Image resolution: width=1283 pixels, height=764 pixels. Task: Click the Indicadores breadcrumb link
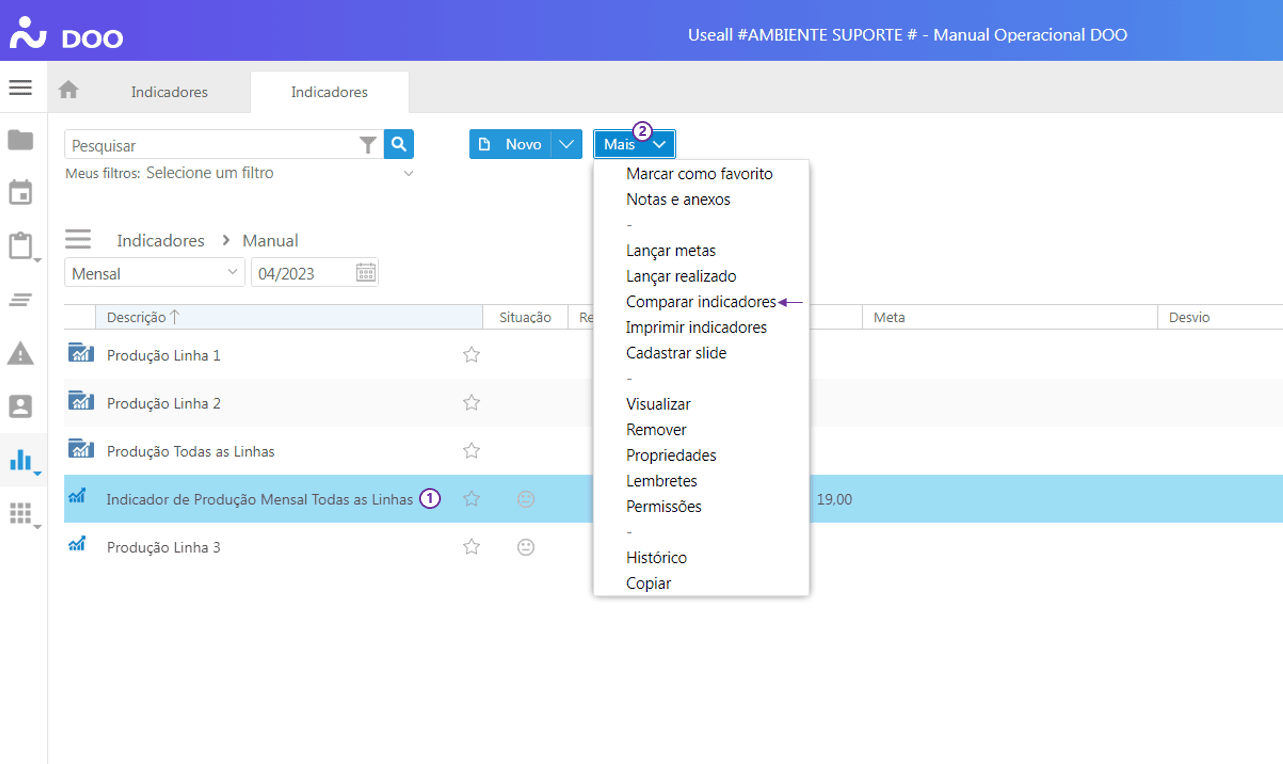(160, 241)
